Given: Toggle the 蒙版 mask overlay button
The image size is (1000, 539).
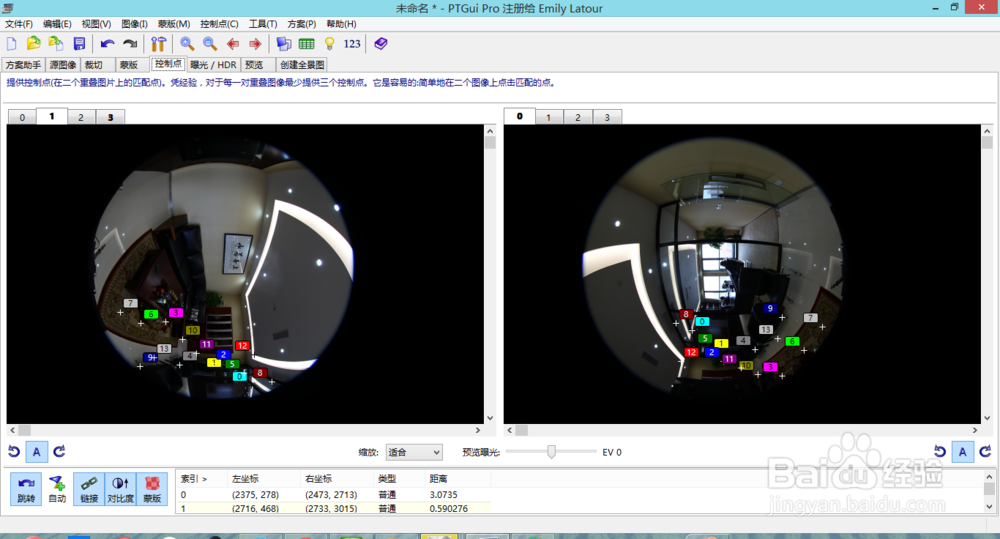Looking at the screenshot, I should 152,489.
